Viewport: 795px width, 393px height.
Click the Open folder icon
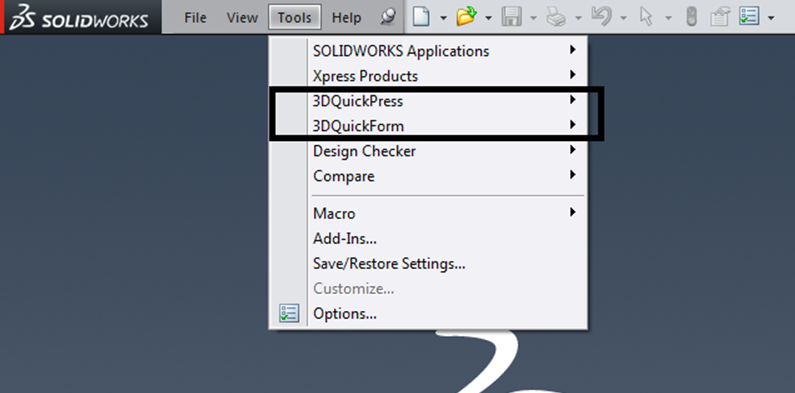(466, 17)
